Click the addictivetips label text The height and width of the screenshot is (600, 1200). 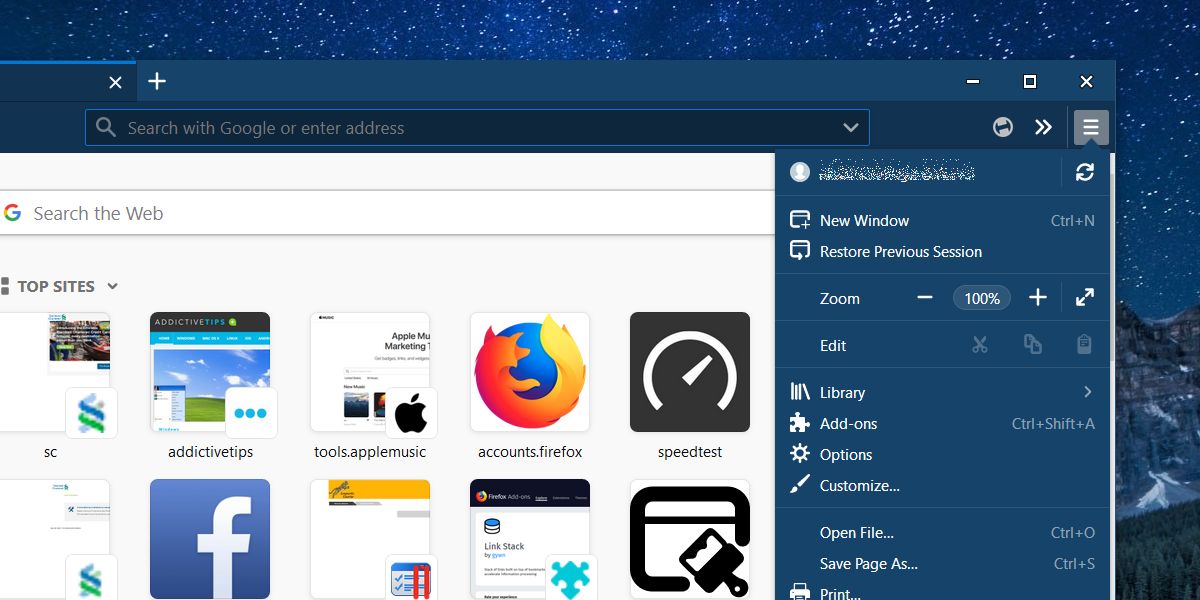(x=210, y=452)
